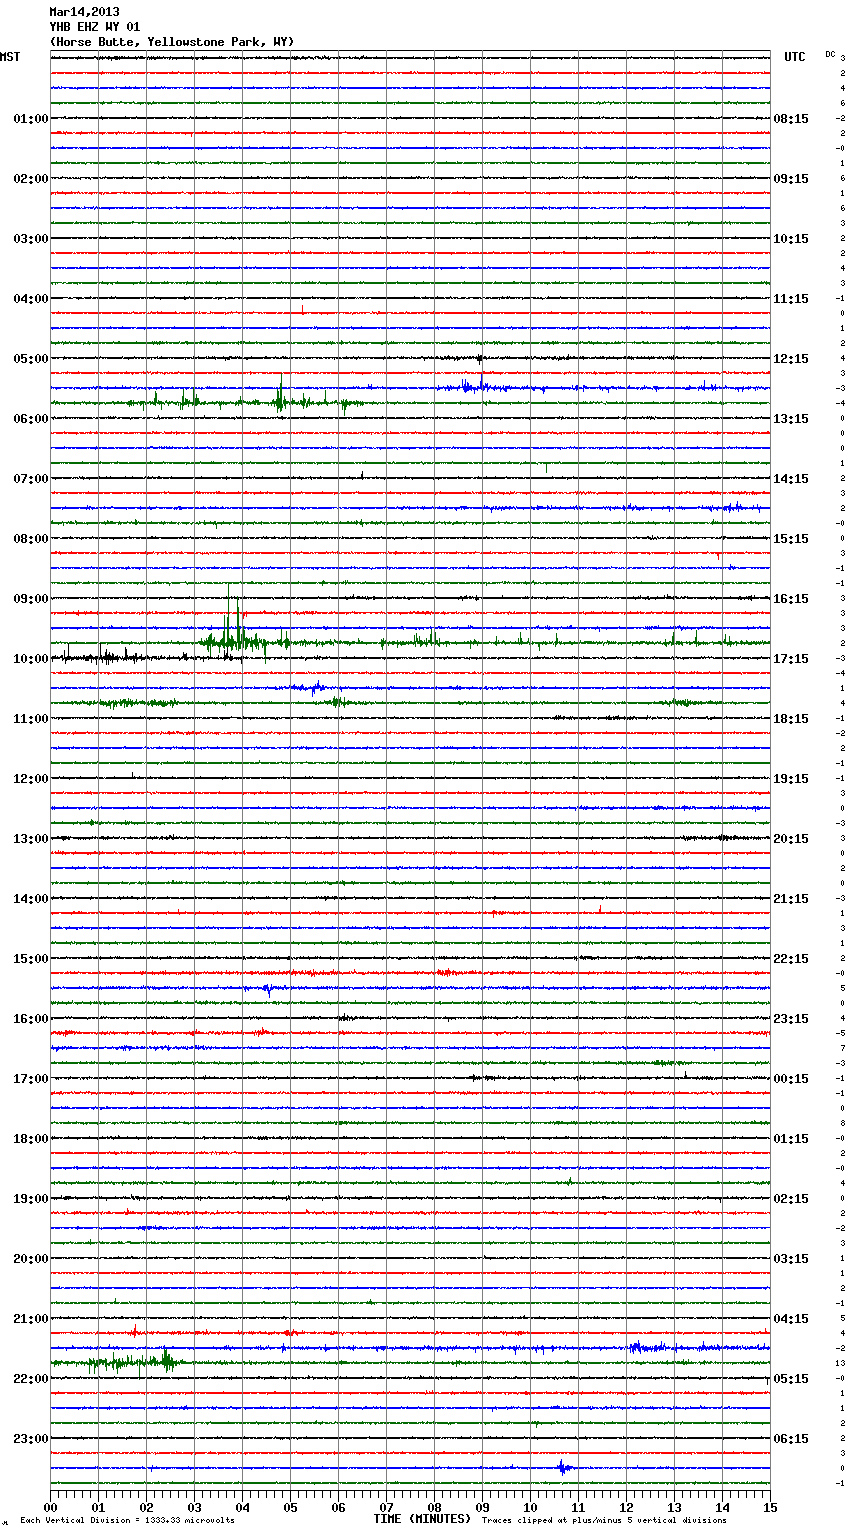The image size is (850, 1534).
Task: Click the 14:15 UTC time label
Action: [x=791, y=479]
